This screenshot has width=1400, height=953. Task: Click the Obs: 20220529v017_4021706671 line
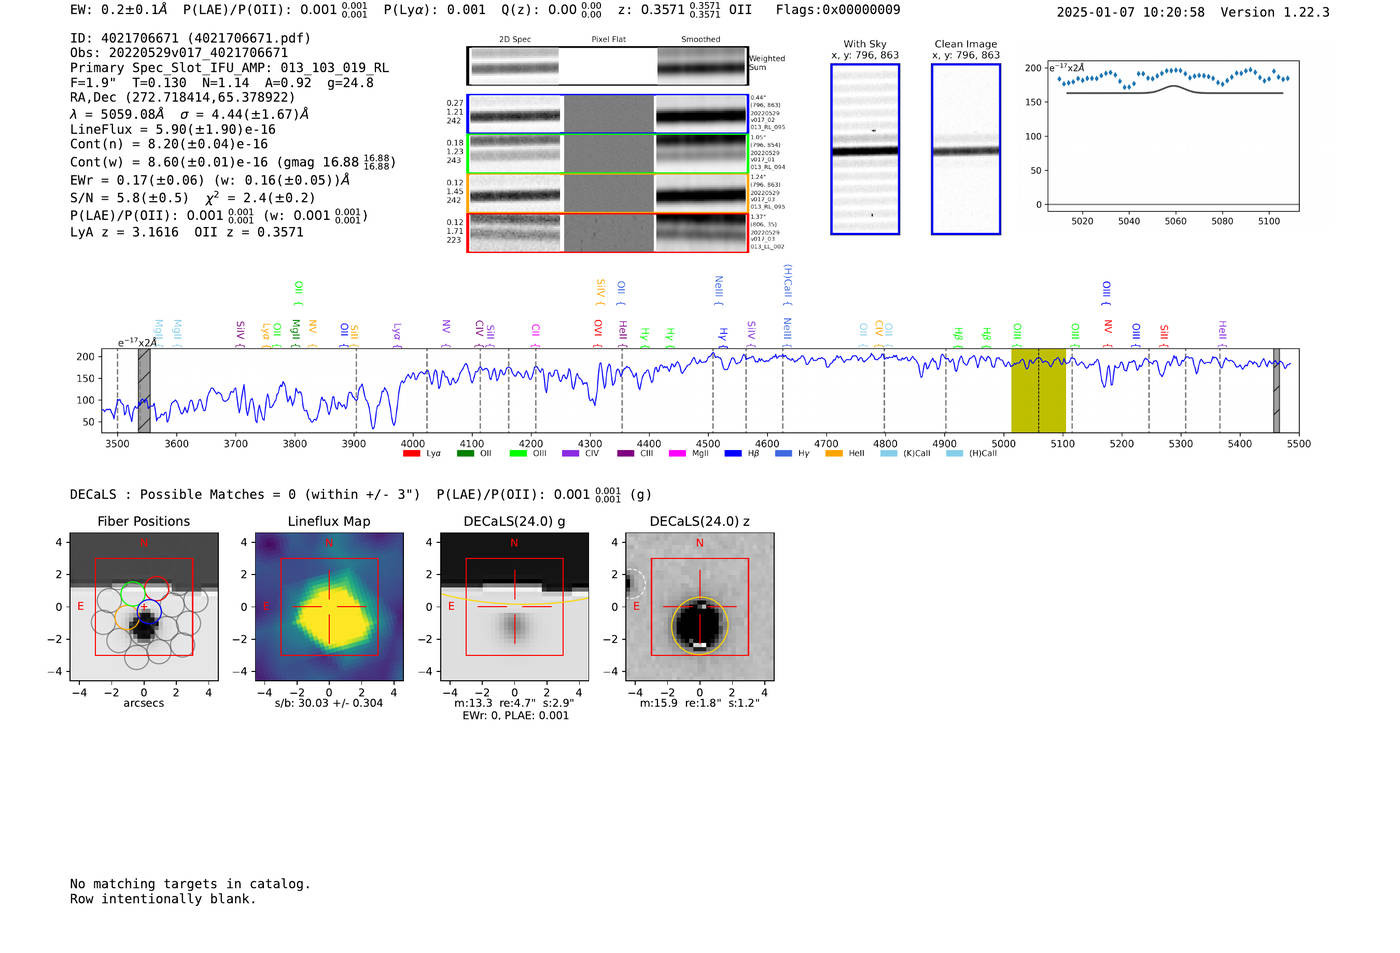coord(179,53)
